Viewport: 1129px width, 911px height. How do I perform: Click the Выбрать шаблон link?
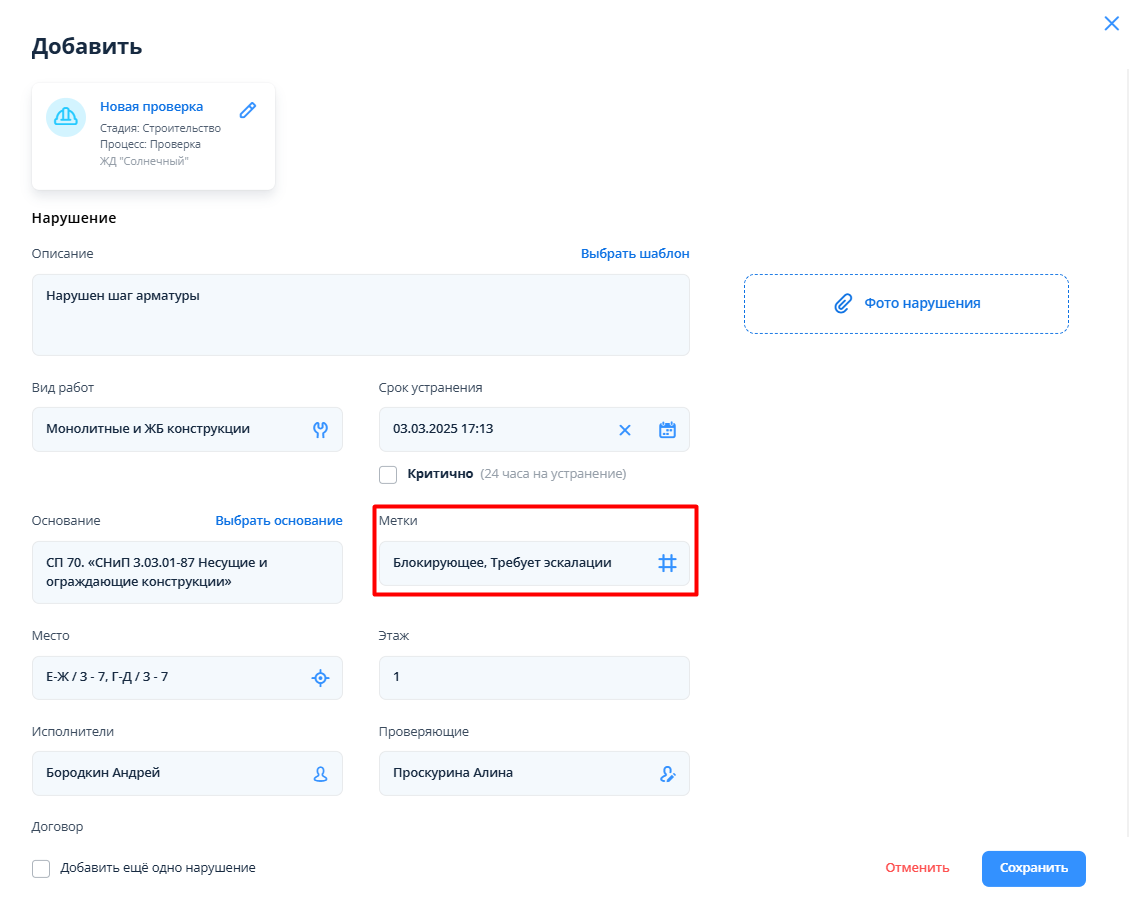click(x=635, y=254)
